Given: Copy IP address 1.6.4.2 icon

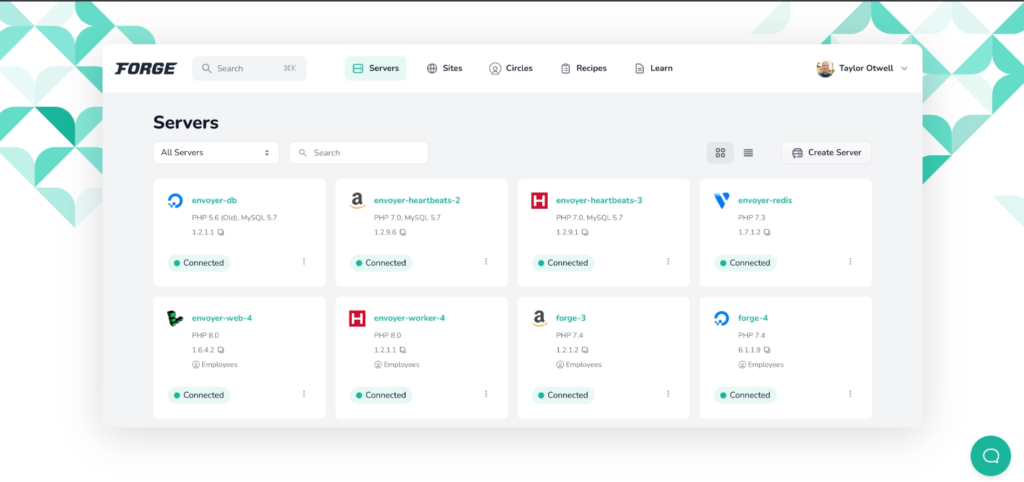Looking at the screenshot, I should click(221, 350).
